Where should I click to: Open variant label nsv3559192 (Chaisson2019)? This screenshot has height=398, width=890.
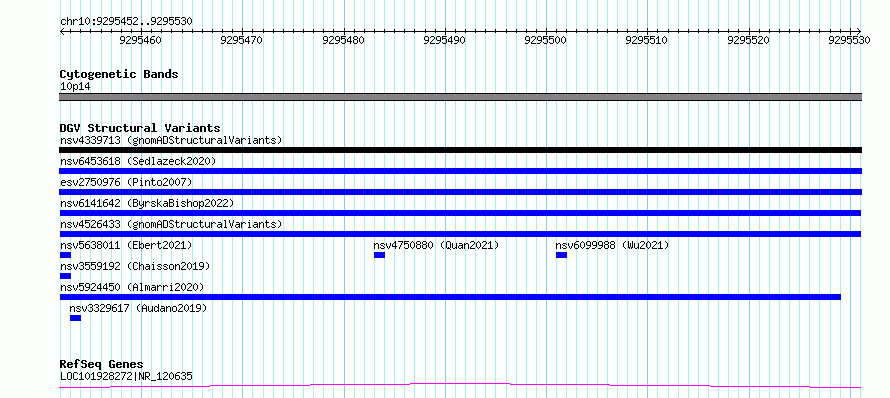pos(135,266)
